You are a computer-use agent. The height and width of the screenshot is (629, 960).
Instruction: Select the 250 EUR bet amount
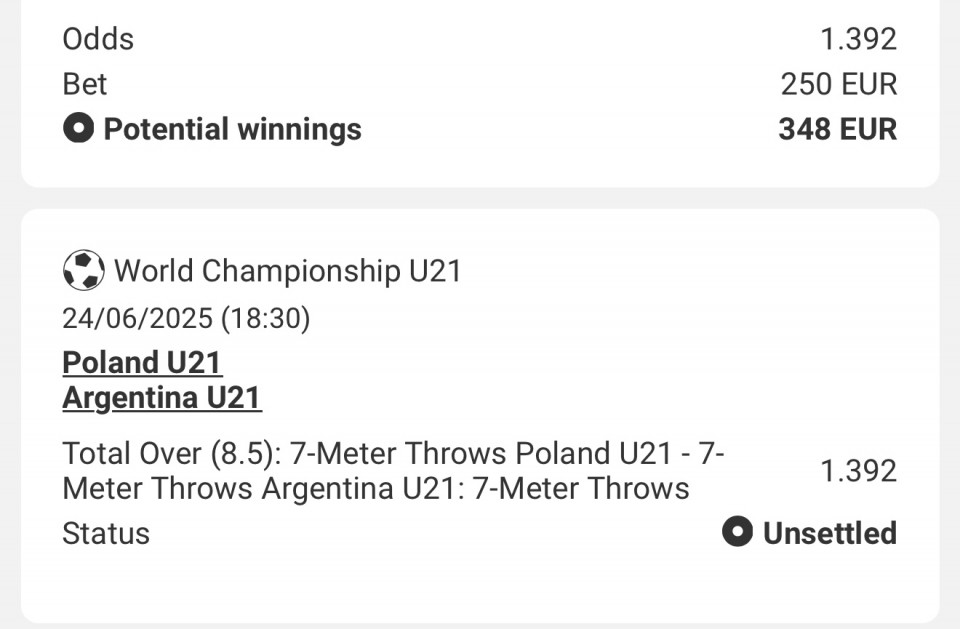pos(839,84)
